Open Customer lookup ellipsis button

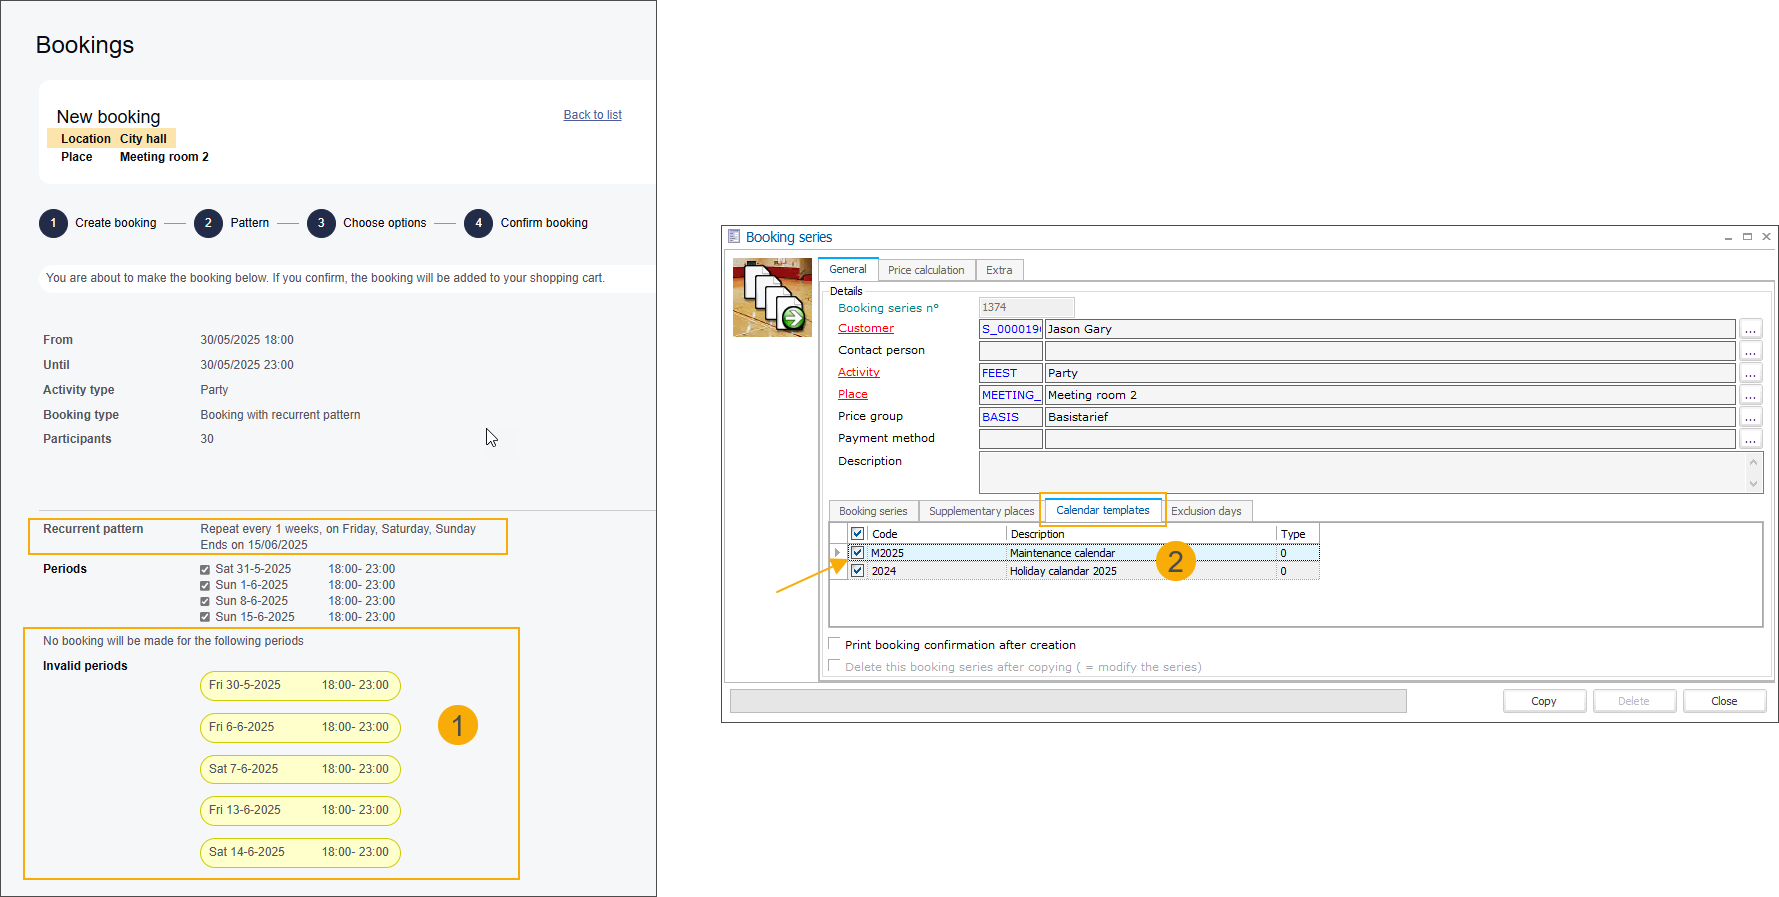tap(1750, 330)
